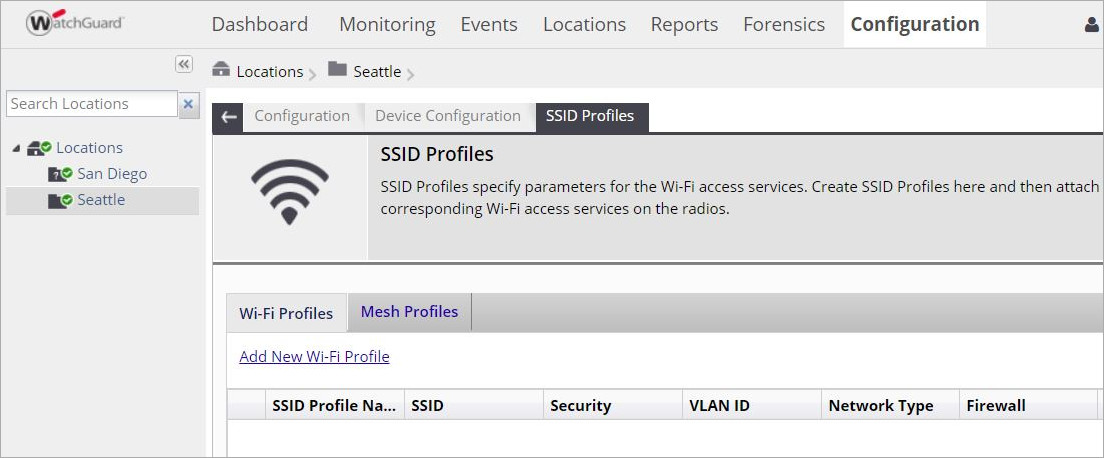Collapse the locations sidebar panel
The height and width of the screenshot is (458, 1104).
(184, 64)
